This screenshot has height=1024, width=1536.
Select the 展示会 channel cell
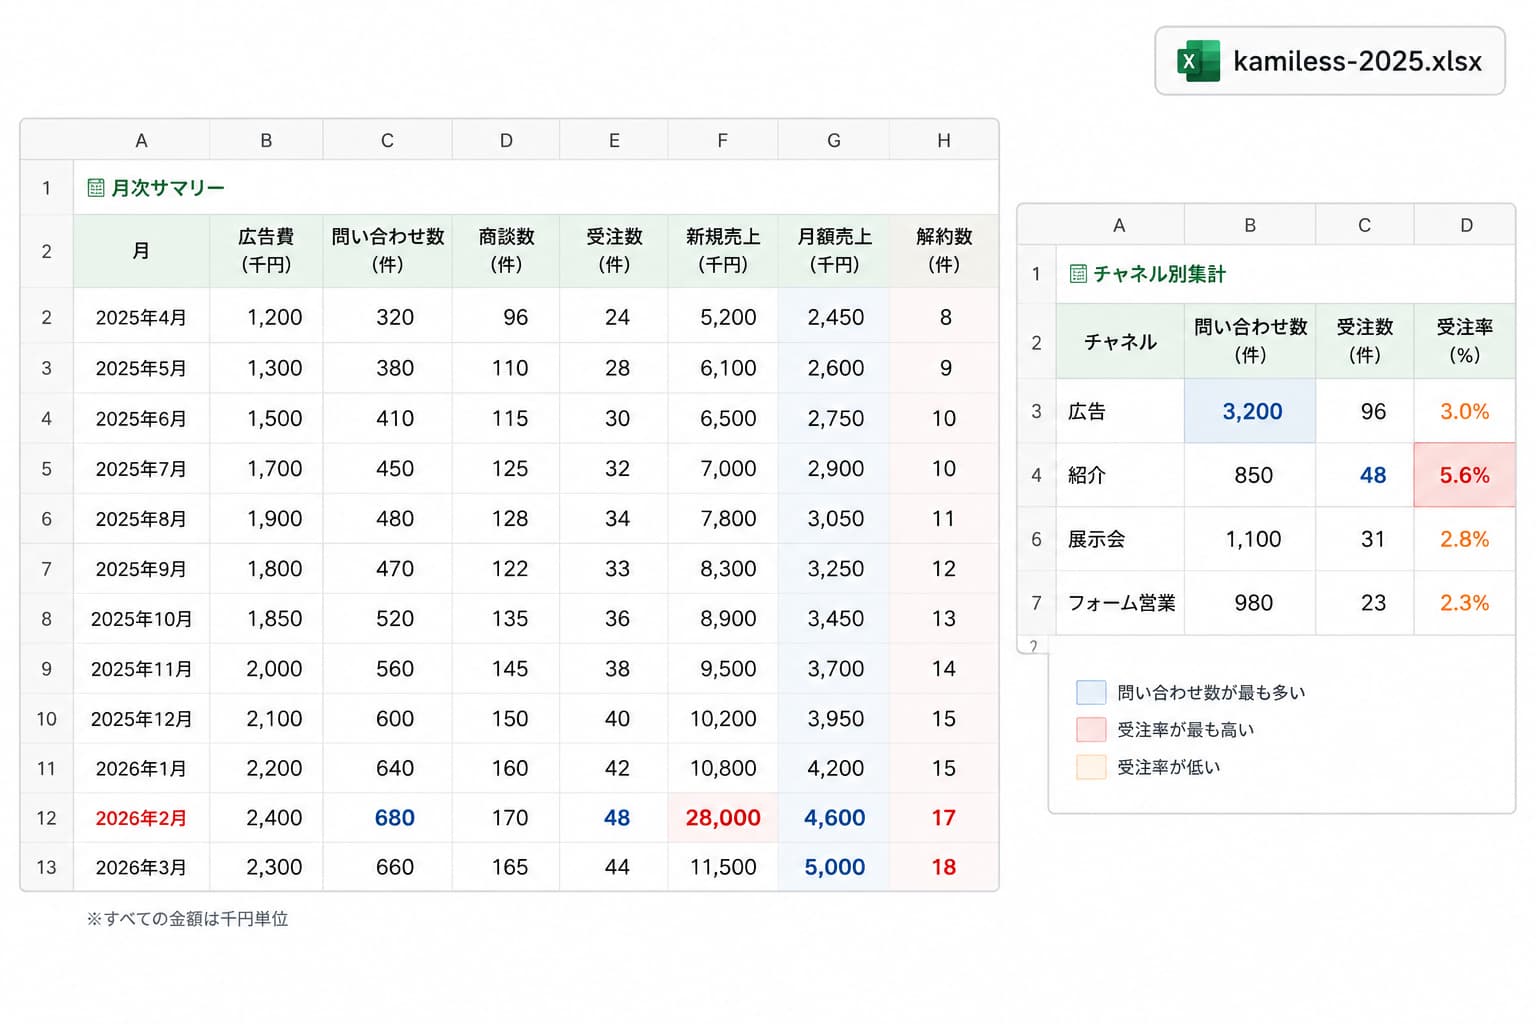point(1121,539)
